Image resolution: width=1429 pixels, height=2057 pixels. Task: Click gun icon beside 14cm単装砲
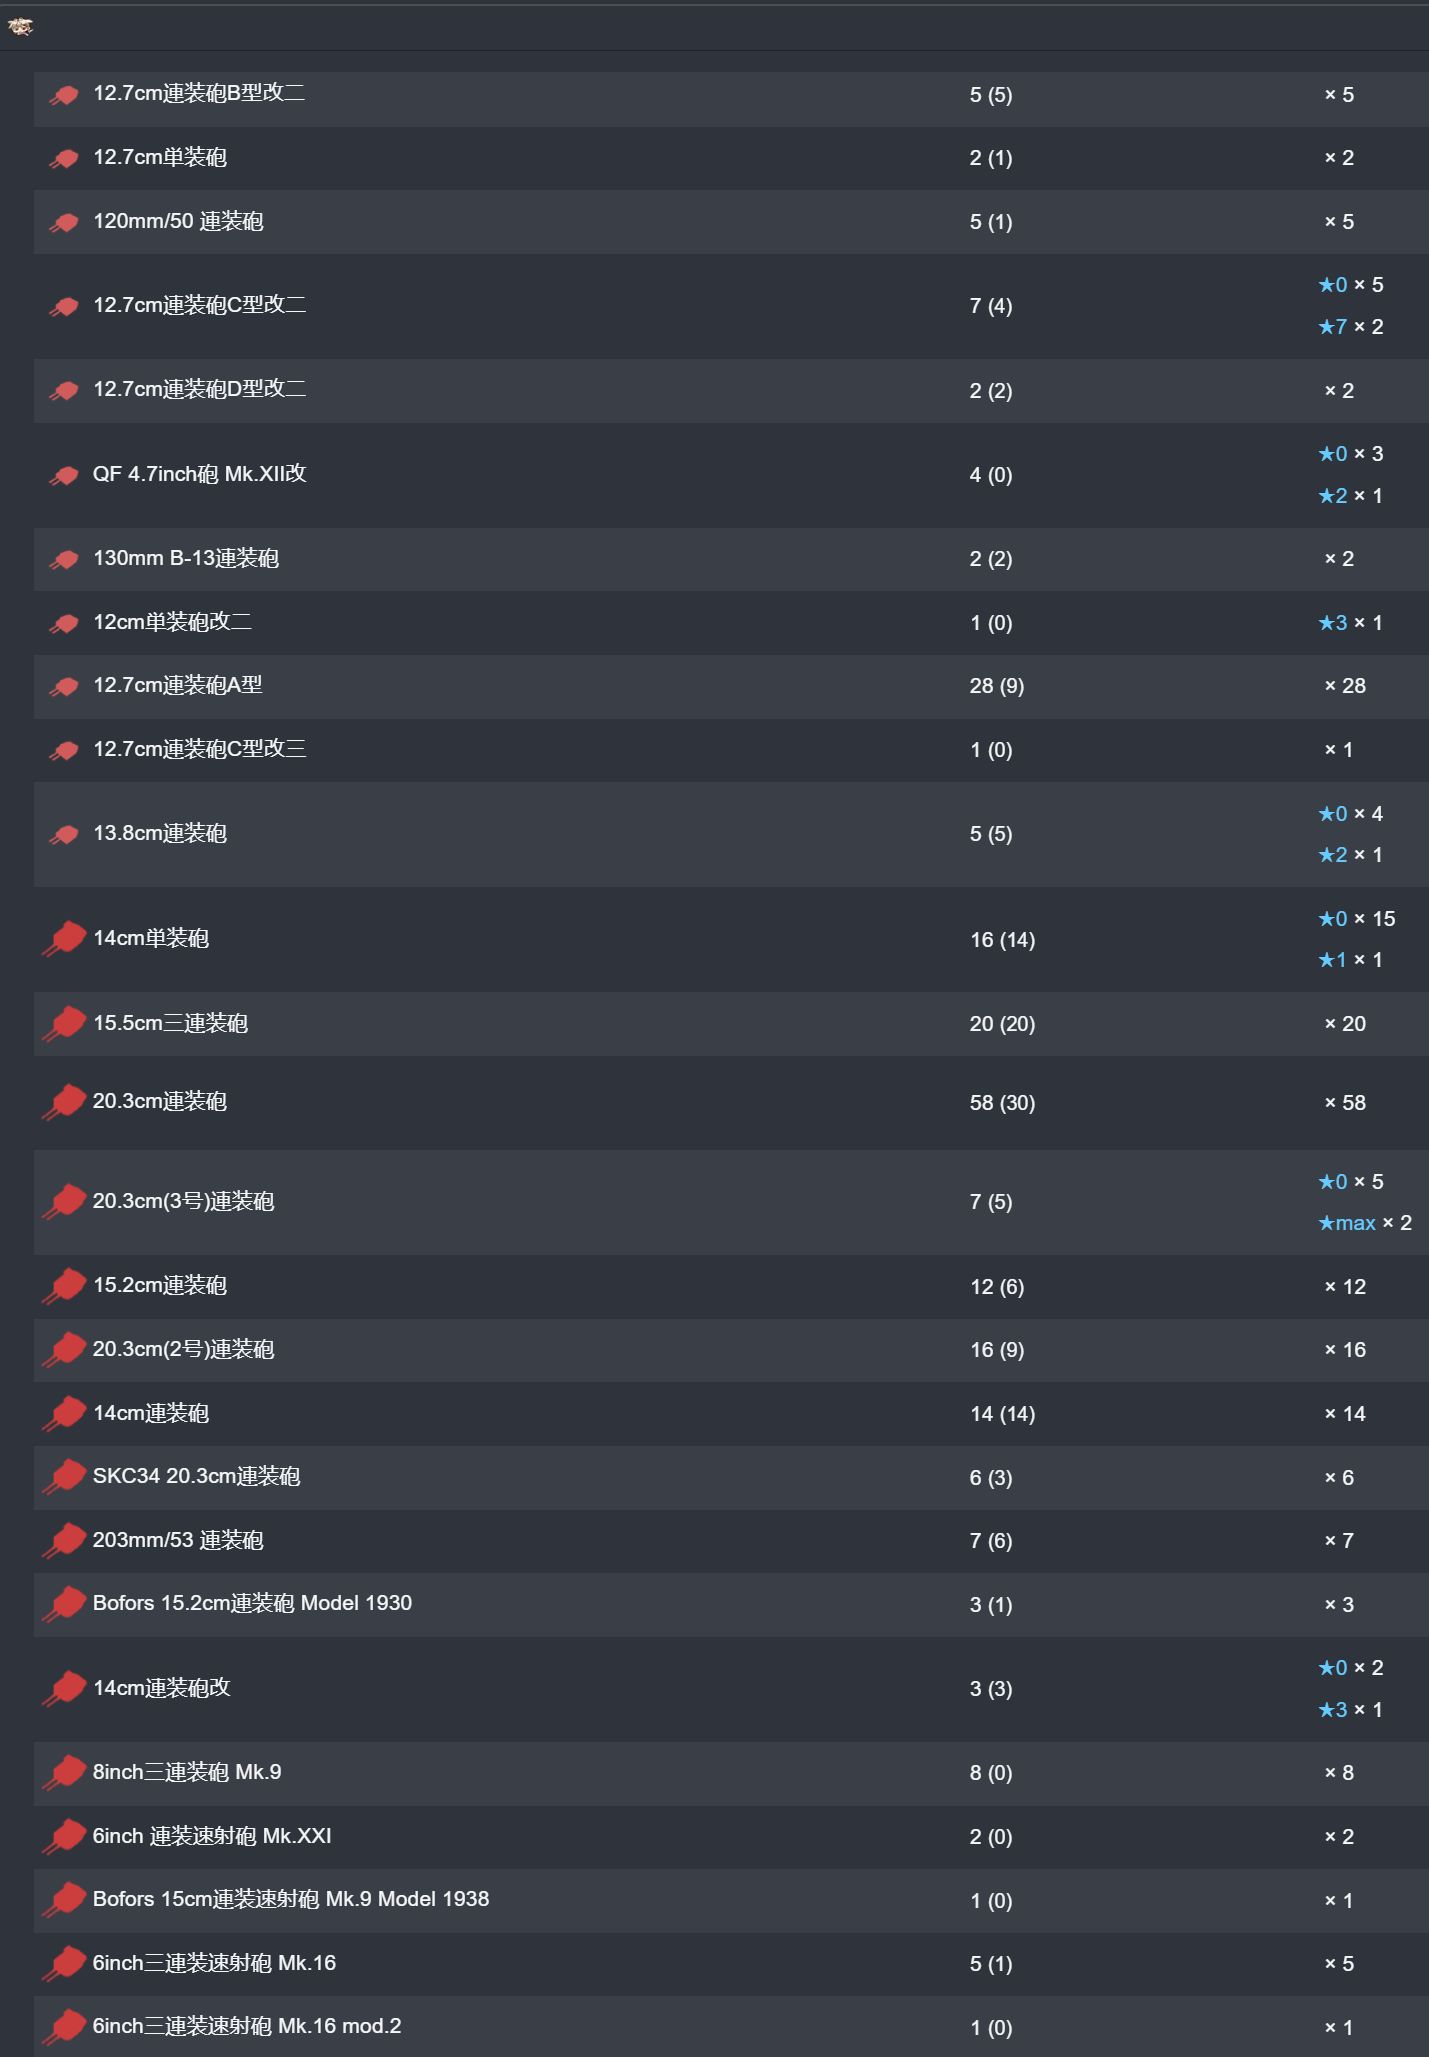tap(64, 939)
